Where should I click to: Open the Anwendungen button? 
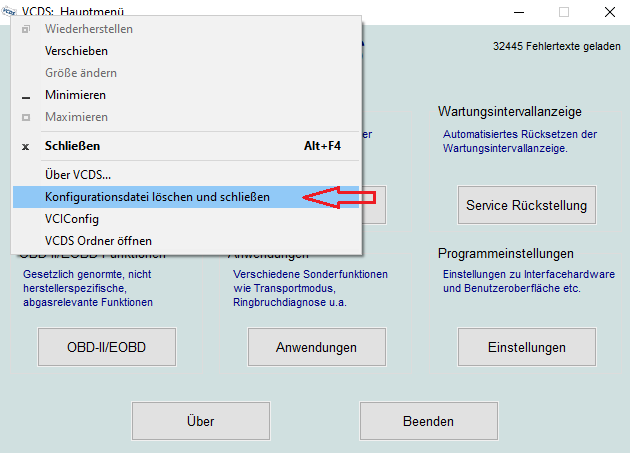point(317,347)
